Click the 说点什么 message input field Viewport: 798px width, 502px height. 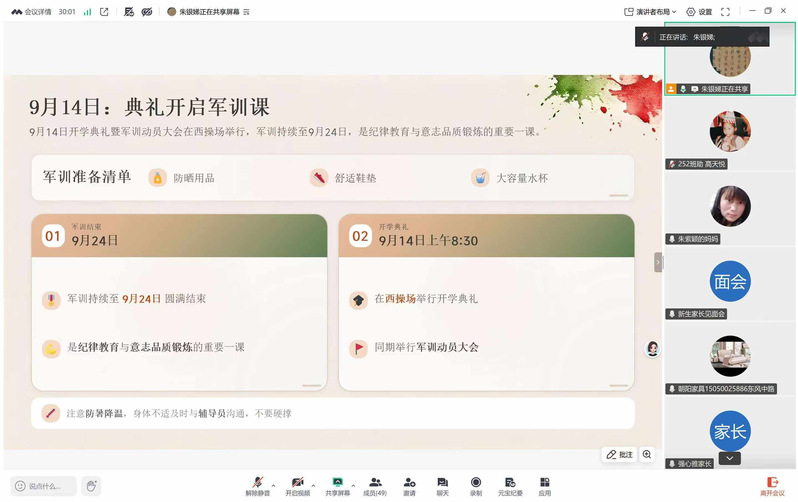44,486
